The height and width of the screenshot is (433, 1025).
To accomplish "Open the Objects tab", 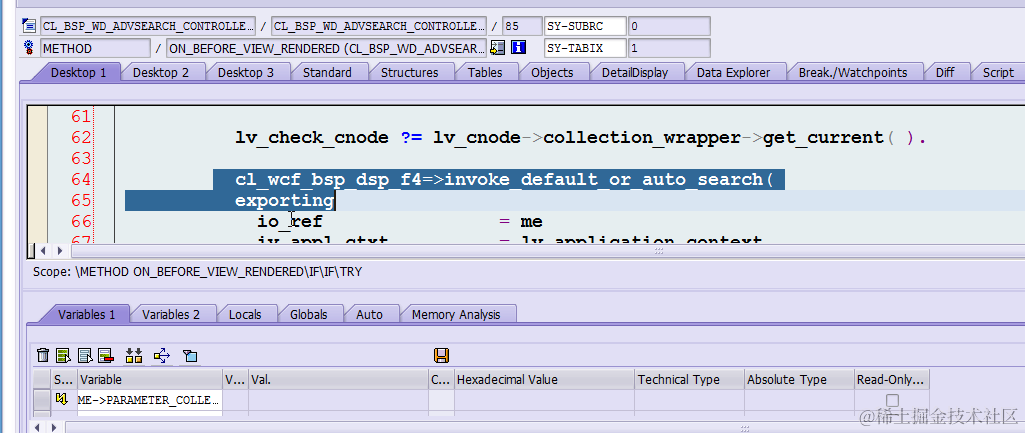I will tap(552, 73).
